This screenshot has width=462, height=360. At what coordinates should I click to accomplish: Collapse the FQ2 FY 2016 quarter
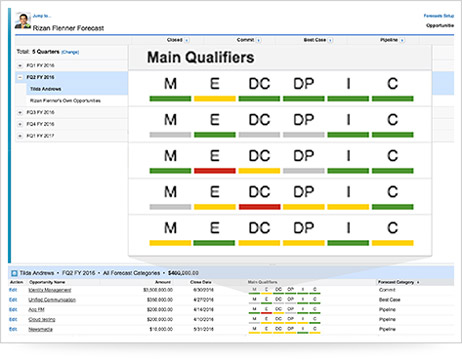pos(20,77)
